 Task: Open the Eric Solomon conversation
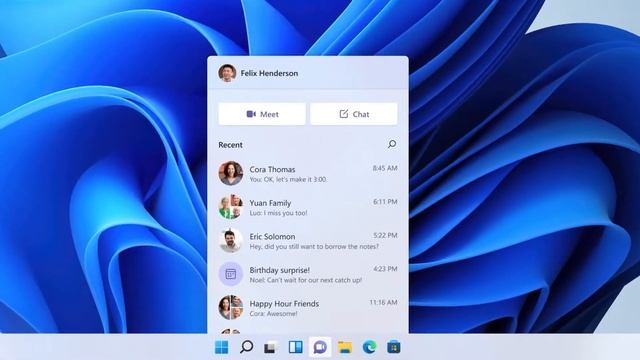pyautogui.click(x=308, y=240)
